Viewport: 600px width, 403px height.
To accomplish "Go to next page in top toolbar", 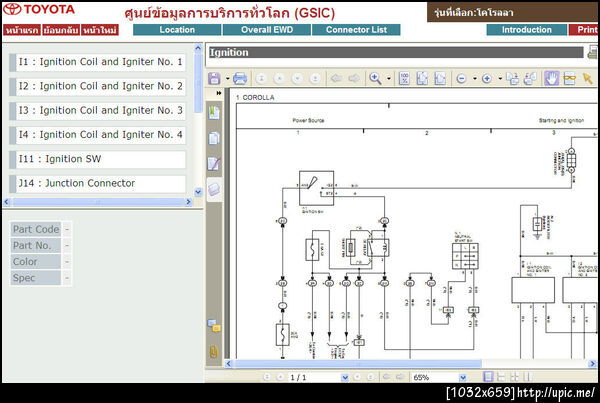I will tap(297, 78).
